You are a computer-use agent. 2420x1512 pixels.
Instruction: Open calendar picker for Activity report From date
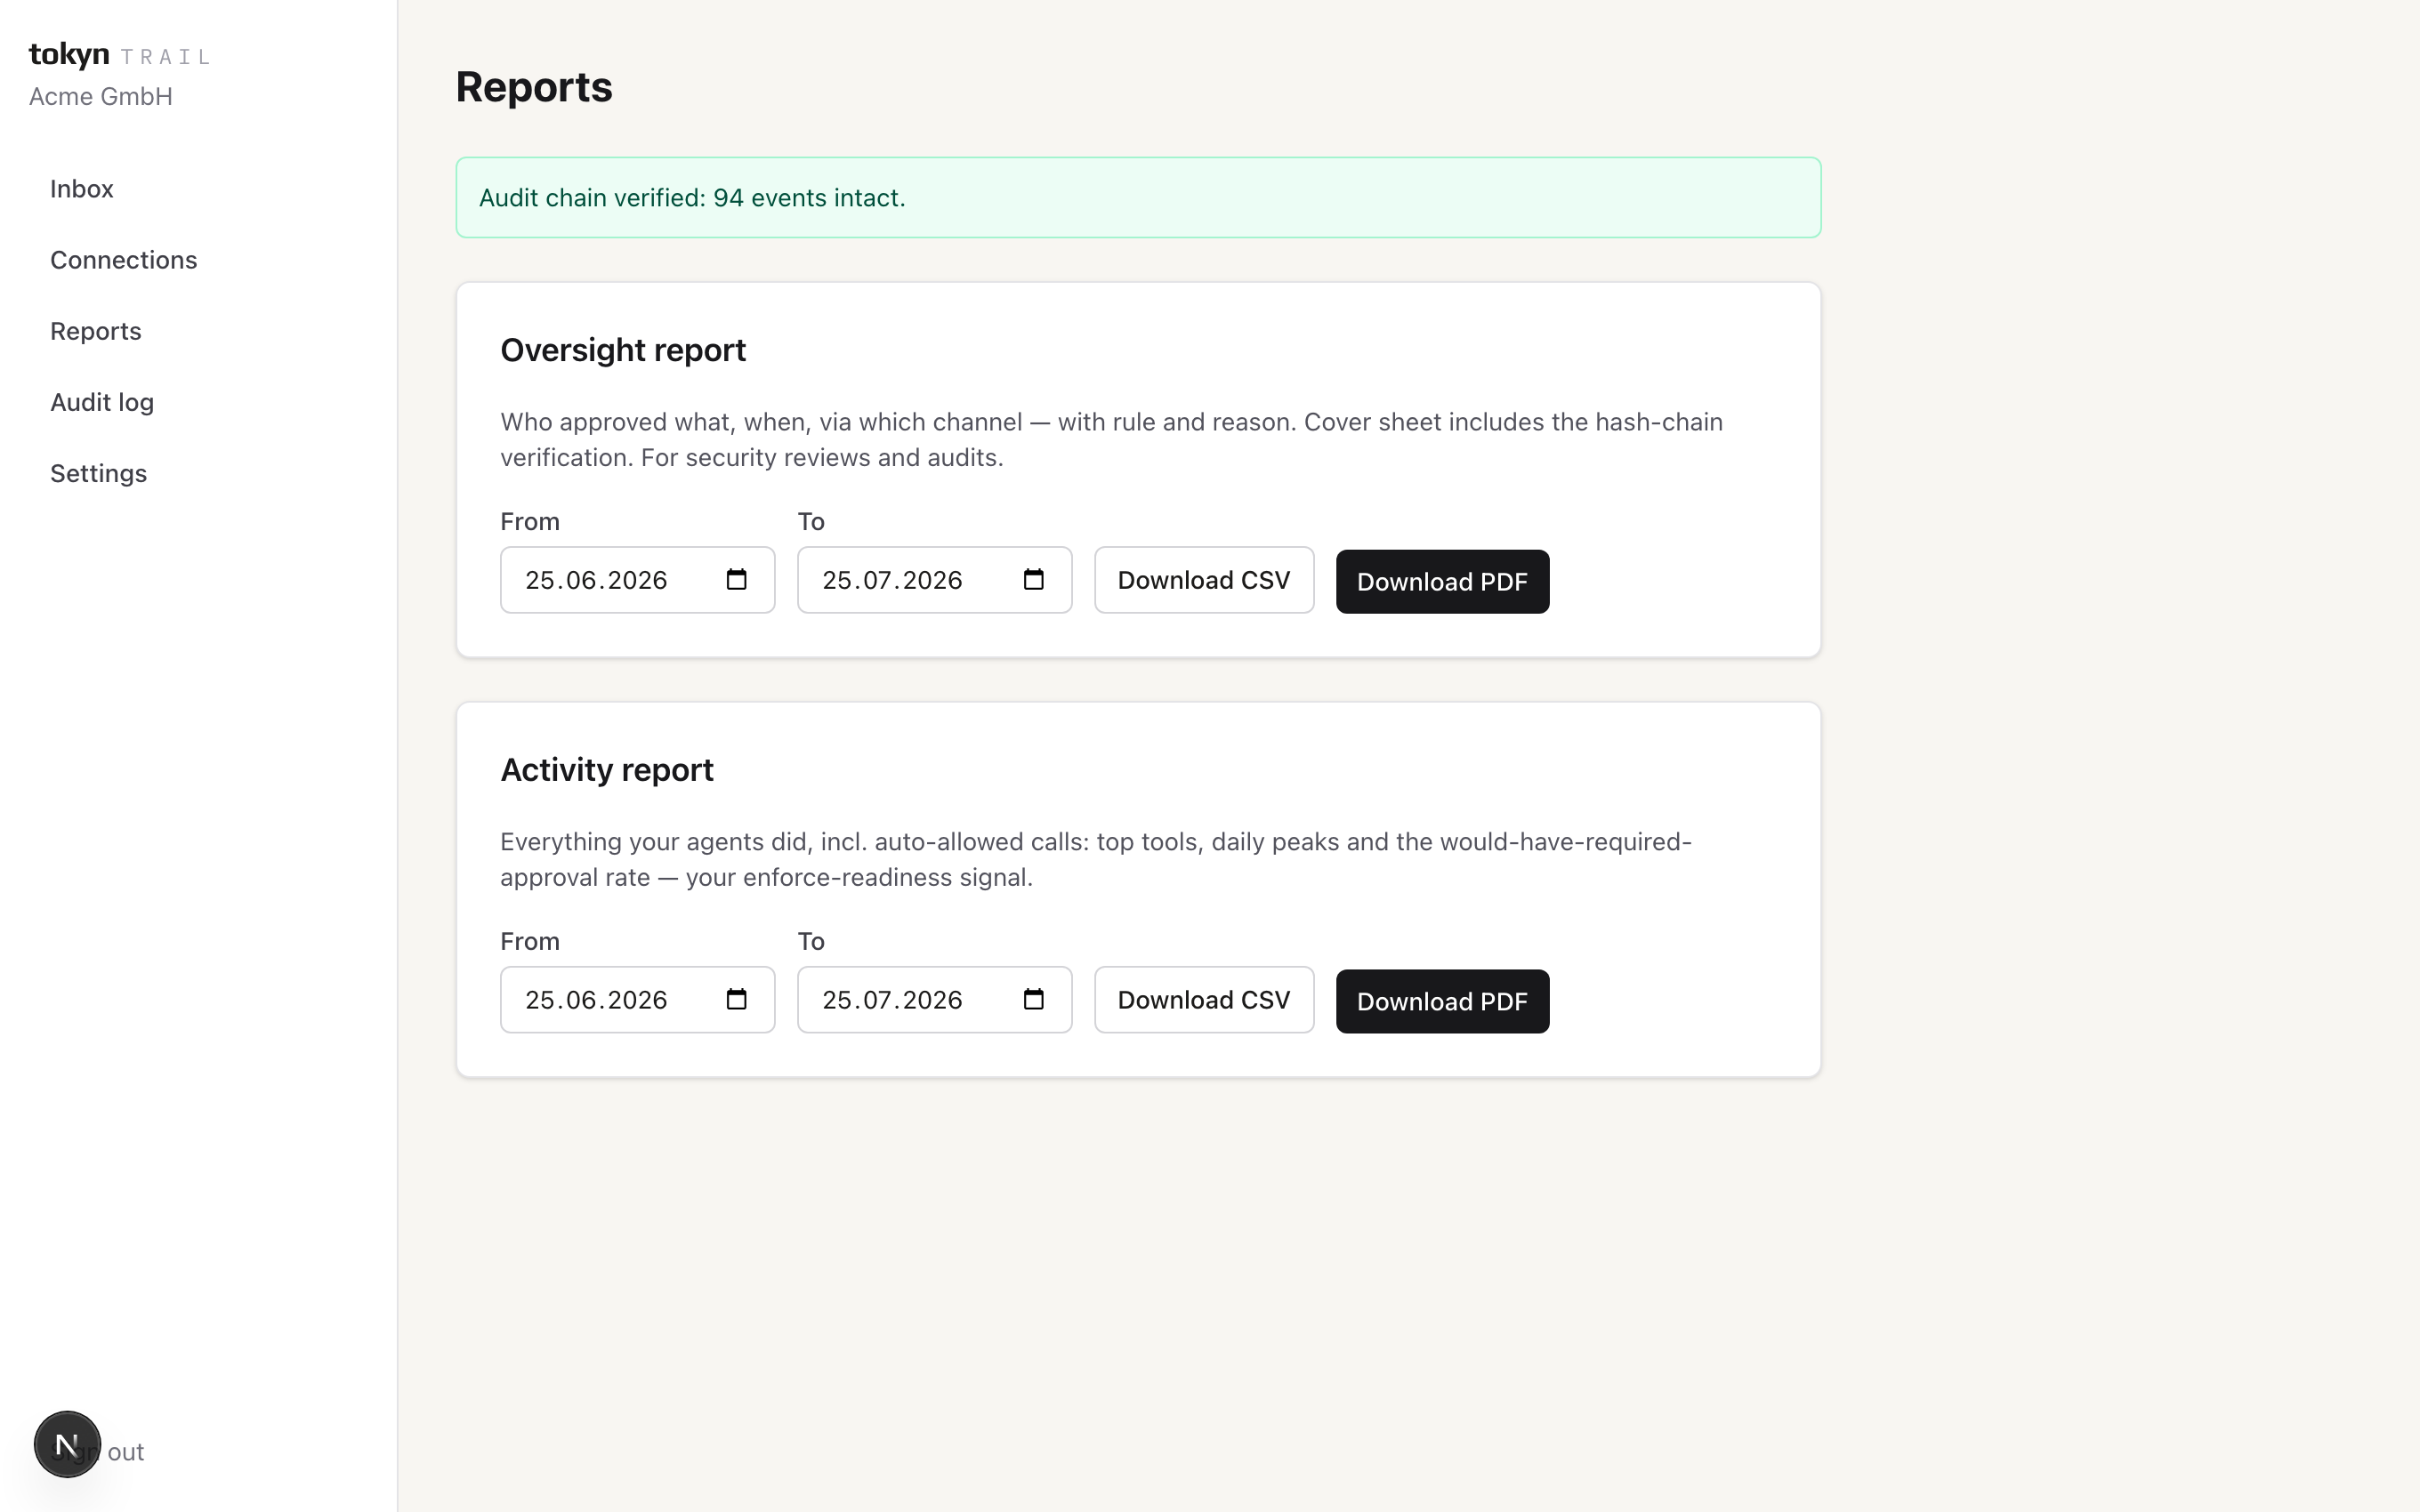736,1000
